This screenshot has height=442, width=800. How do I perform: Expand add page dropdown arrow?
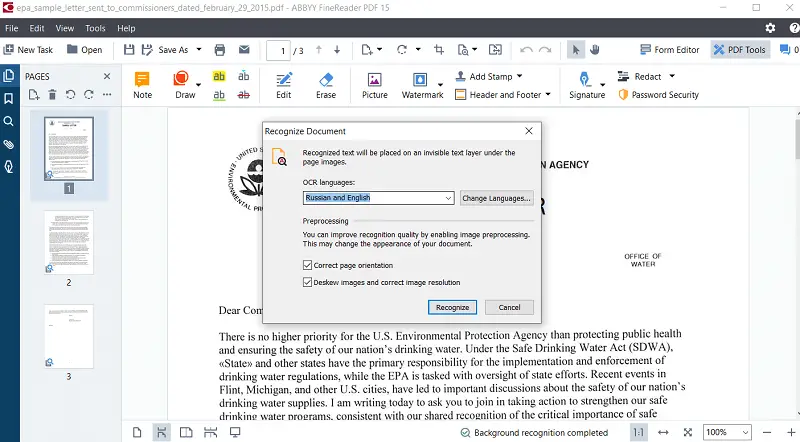coord(379,50)
